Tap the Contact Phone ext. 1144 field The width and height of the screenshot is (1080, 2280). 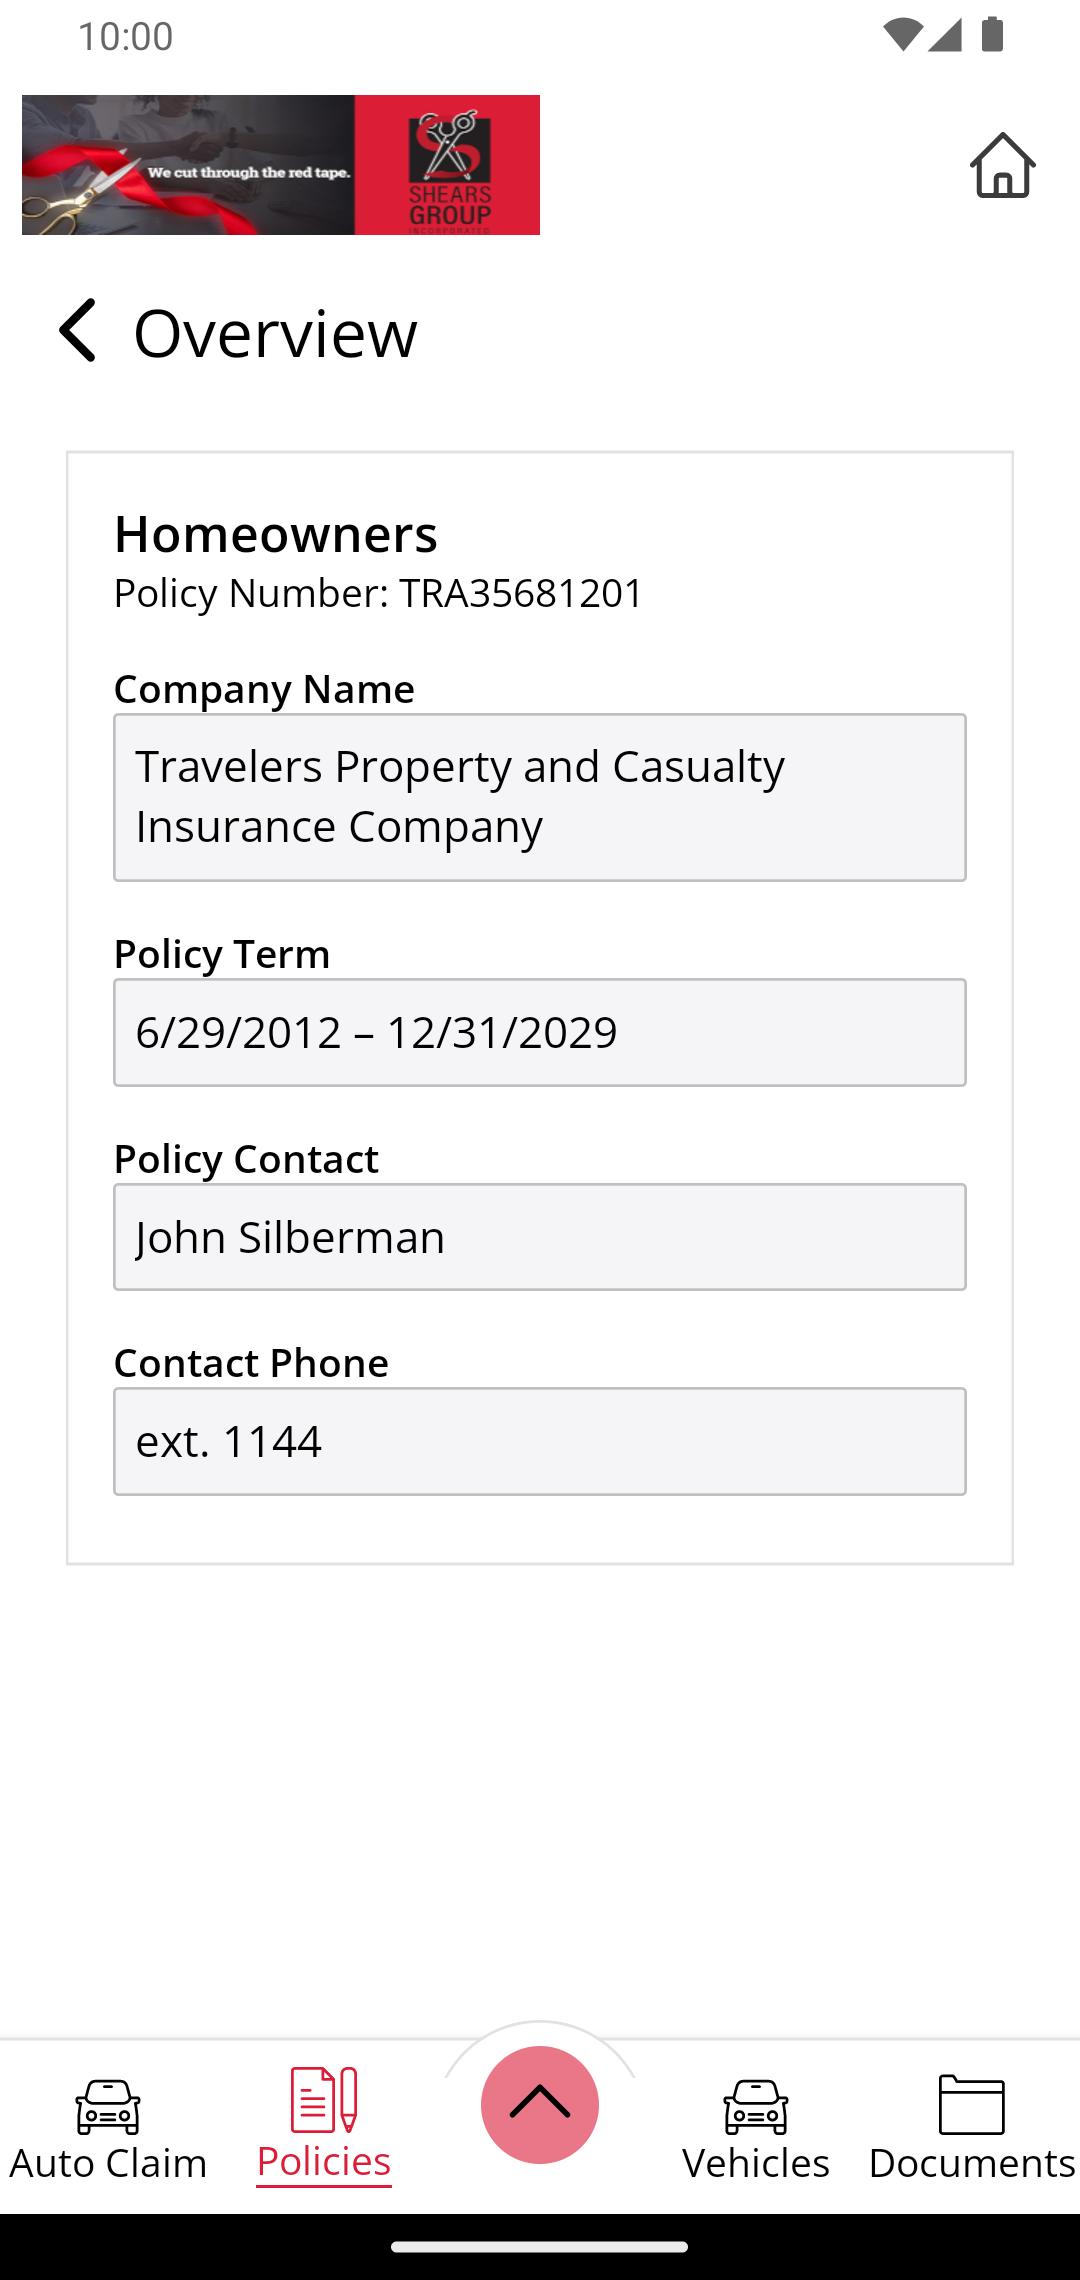[x=540, y=1441]
